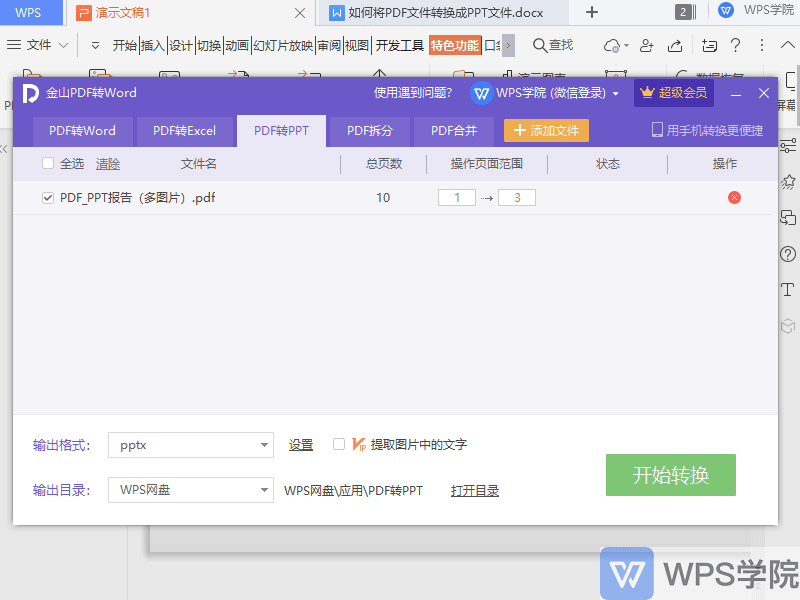Open the cloud sync status icon

(x=612, y=45)
